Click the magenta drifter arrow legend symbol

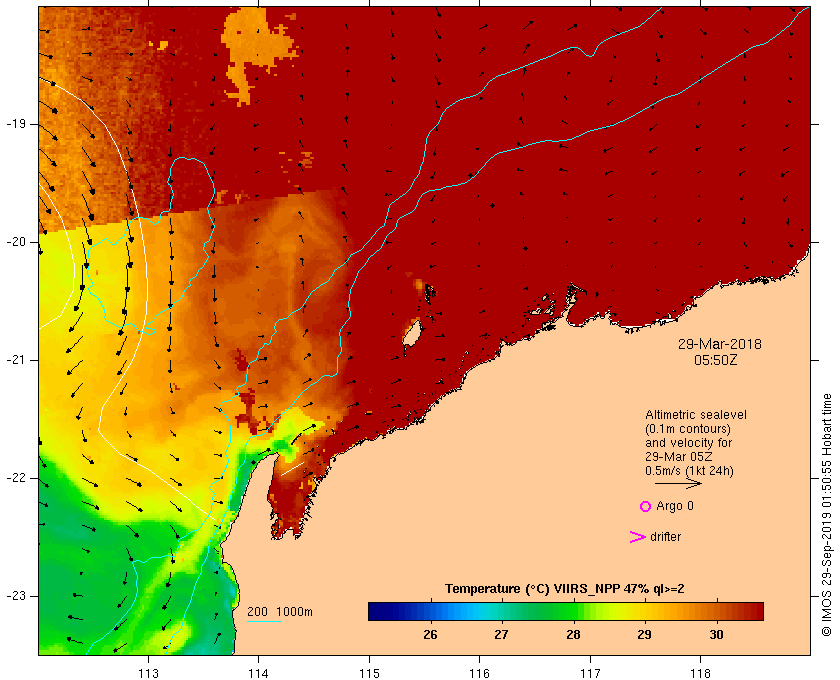(x=638, y=537)
